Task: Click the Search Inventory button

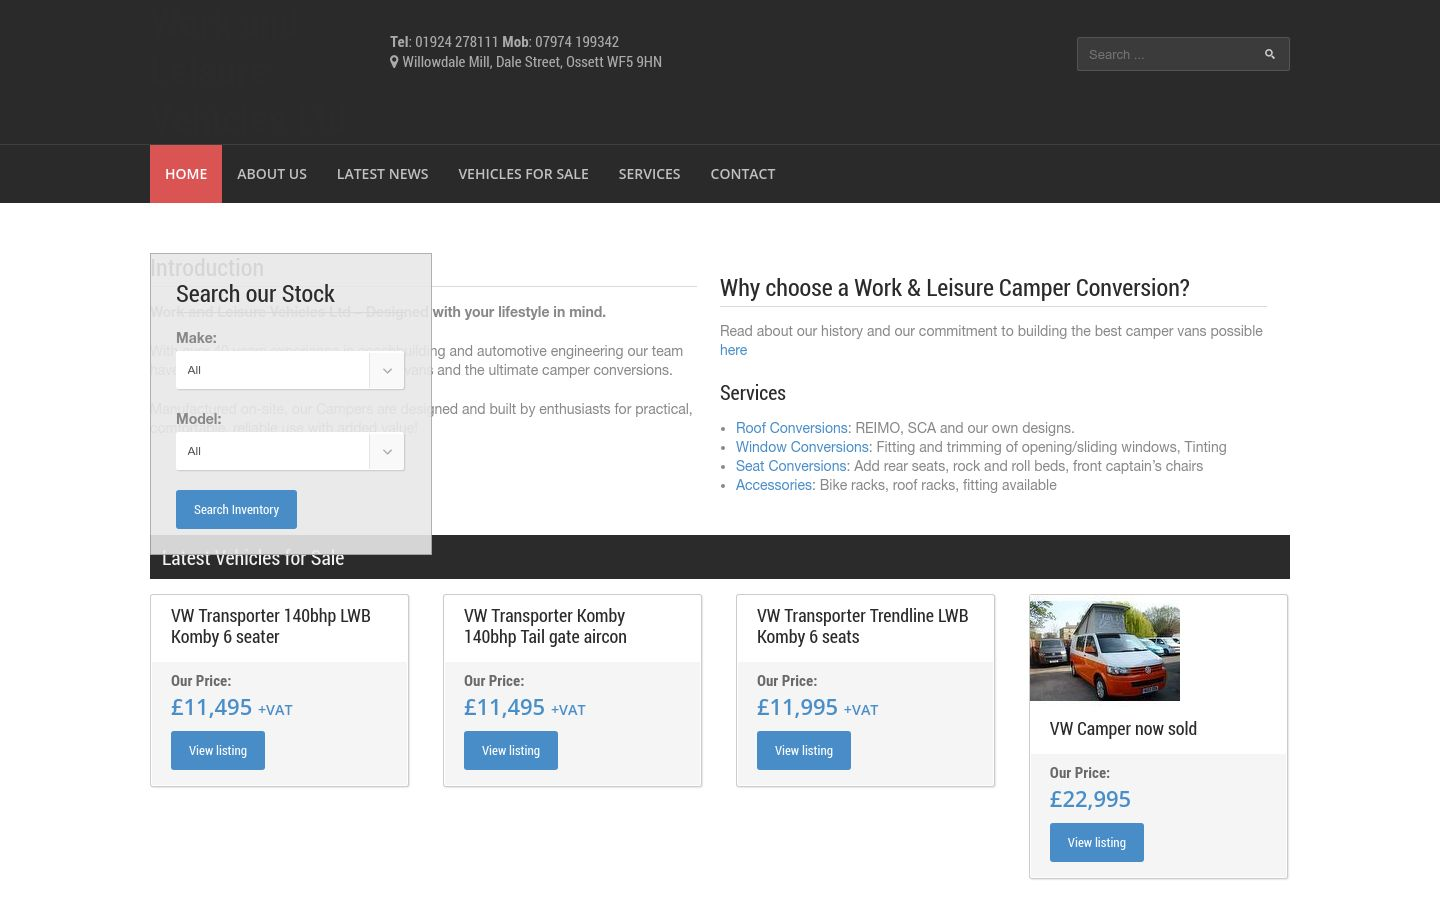Action: point(236,509)
